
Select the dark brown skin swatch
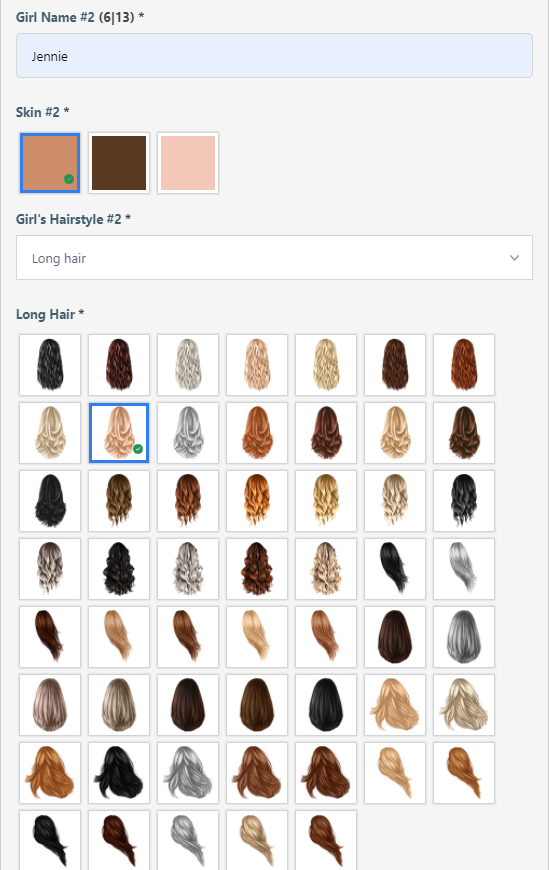(x=119, y=163)
